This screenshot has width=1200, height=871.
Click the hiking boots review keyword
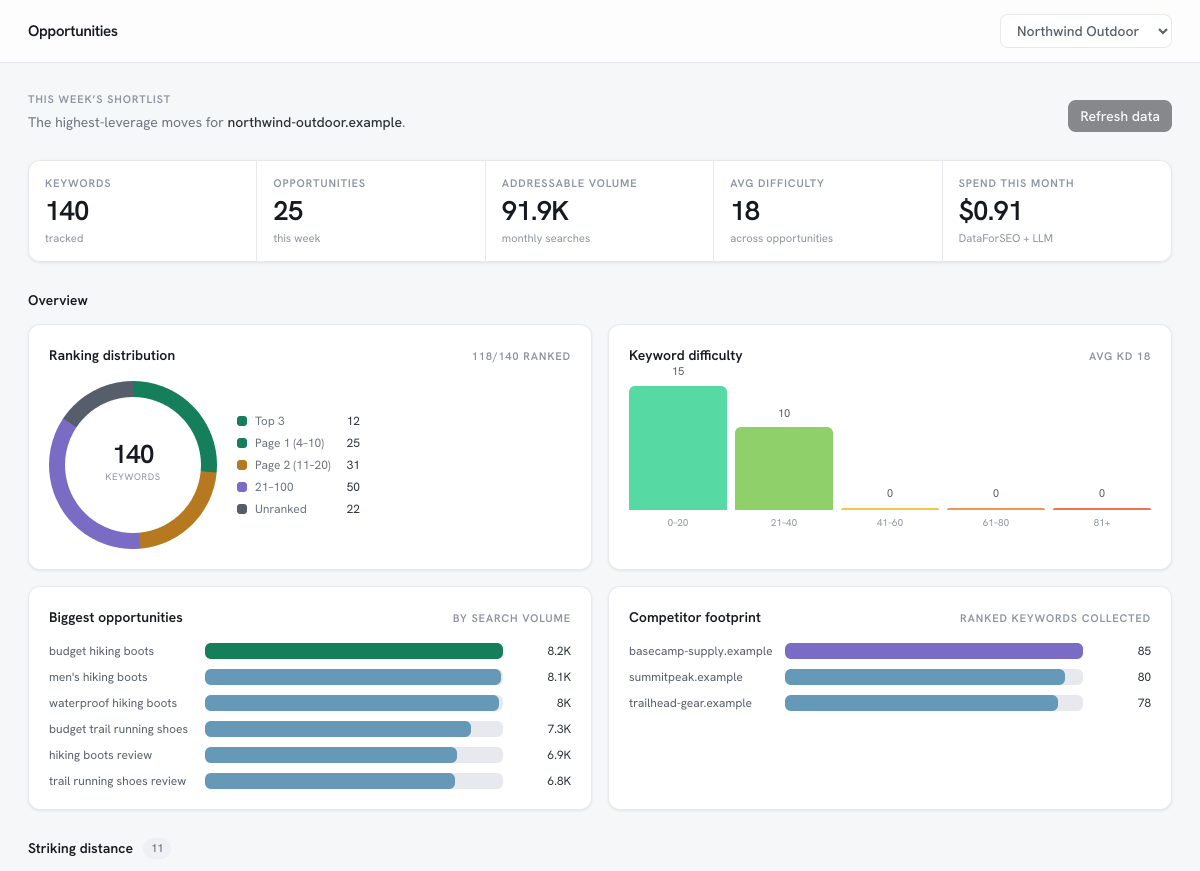tap(101, 755)
